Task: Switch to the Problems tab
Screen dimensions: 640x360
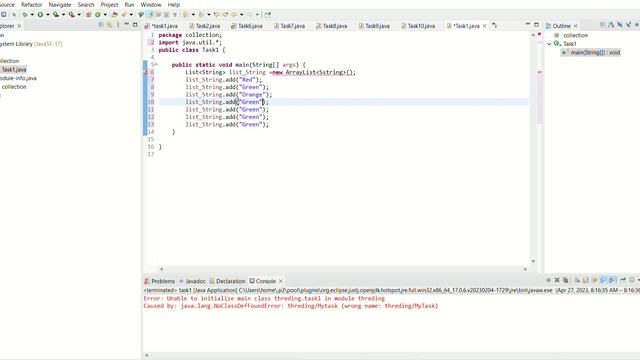Action: (160, 281)
